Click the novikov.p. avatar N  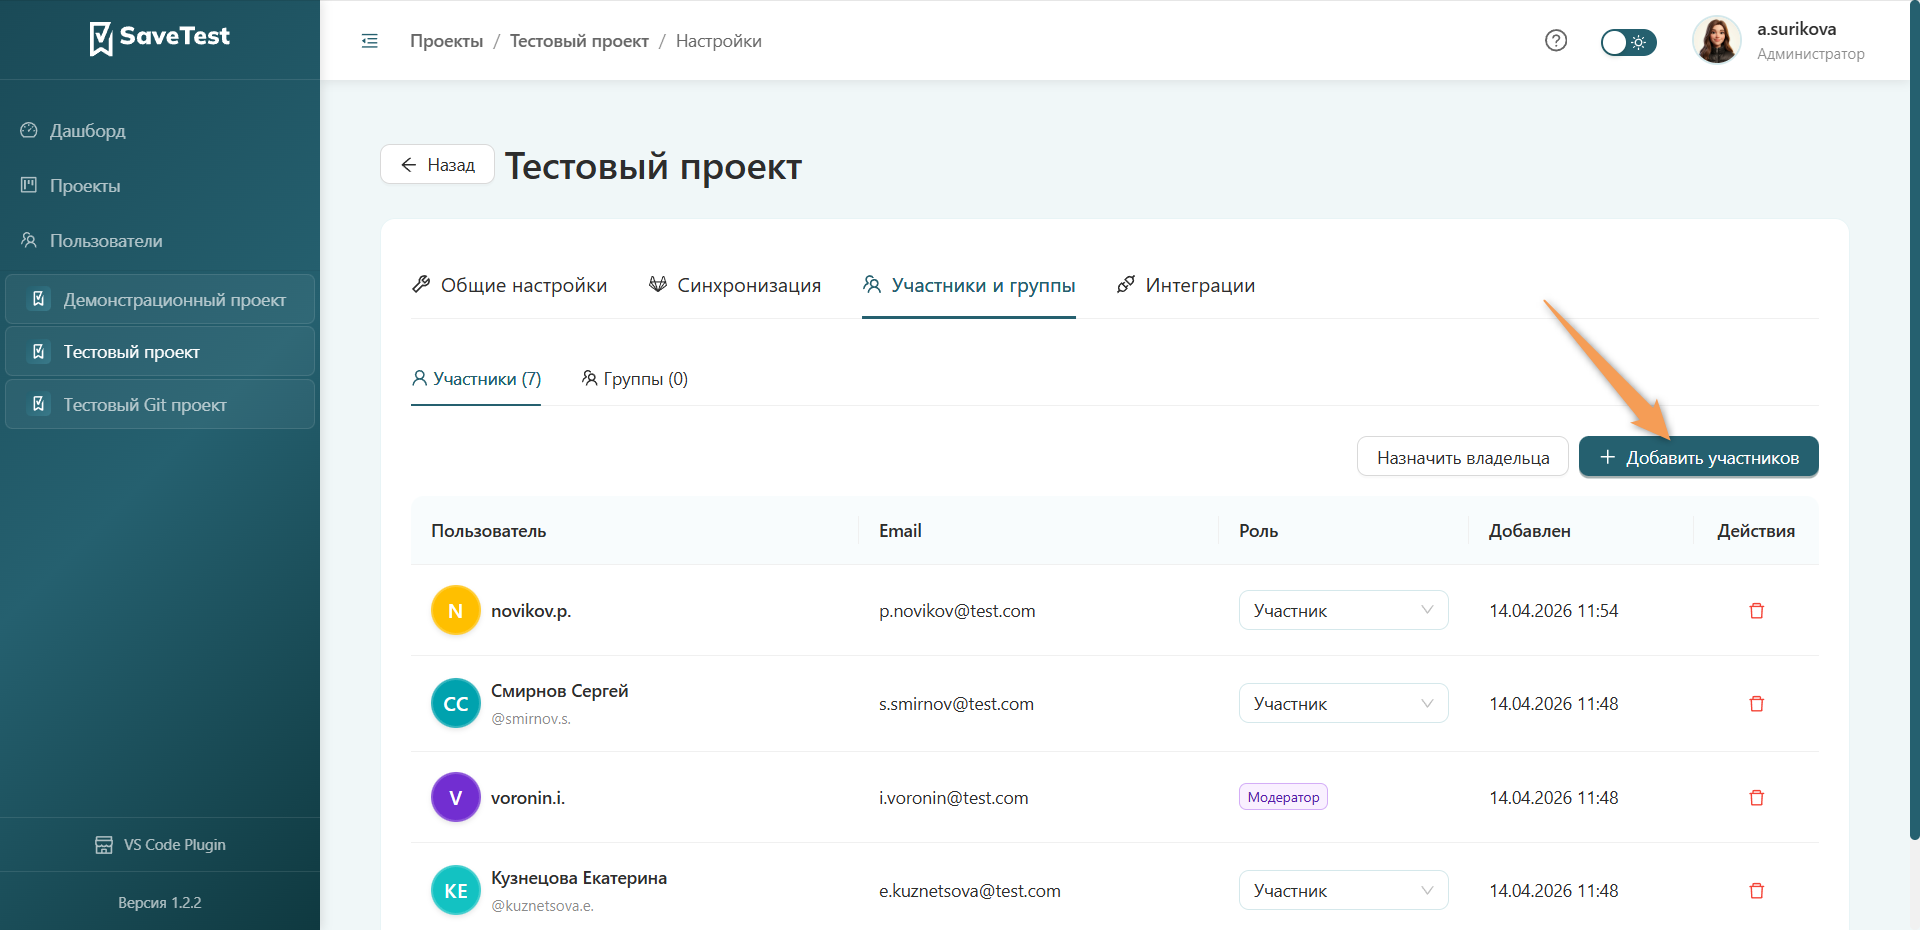[456, 611]
